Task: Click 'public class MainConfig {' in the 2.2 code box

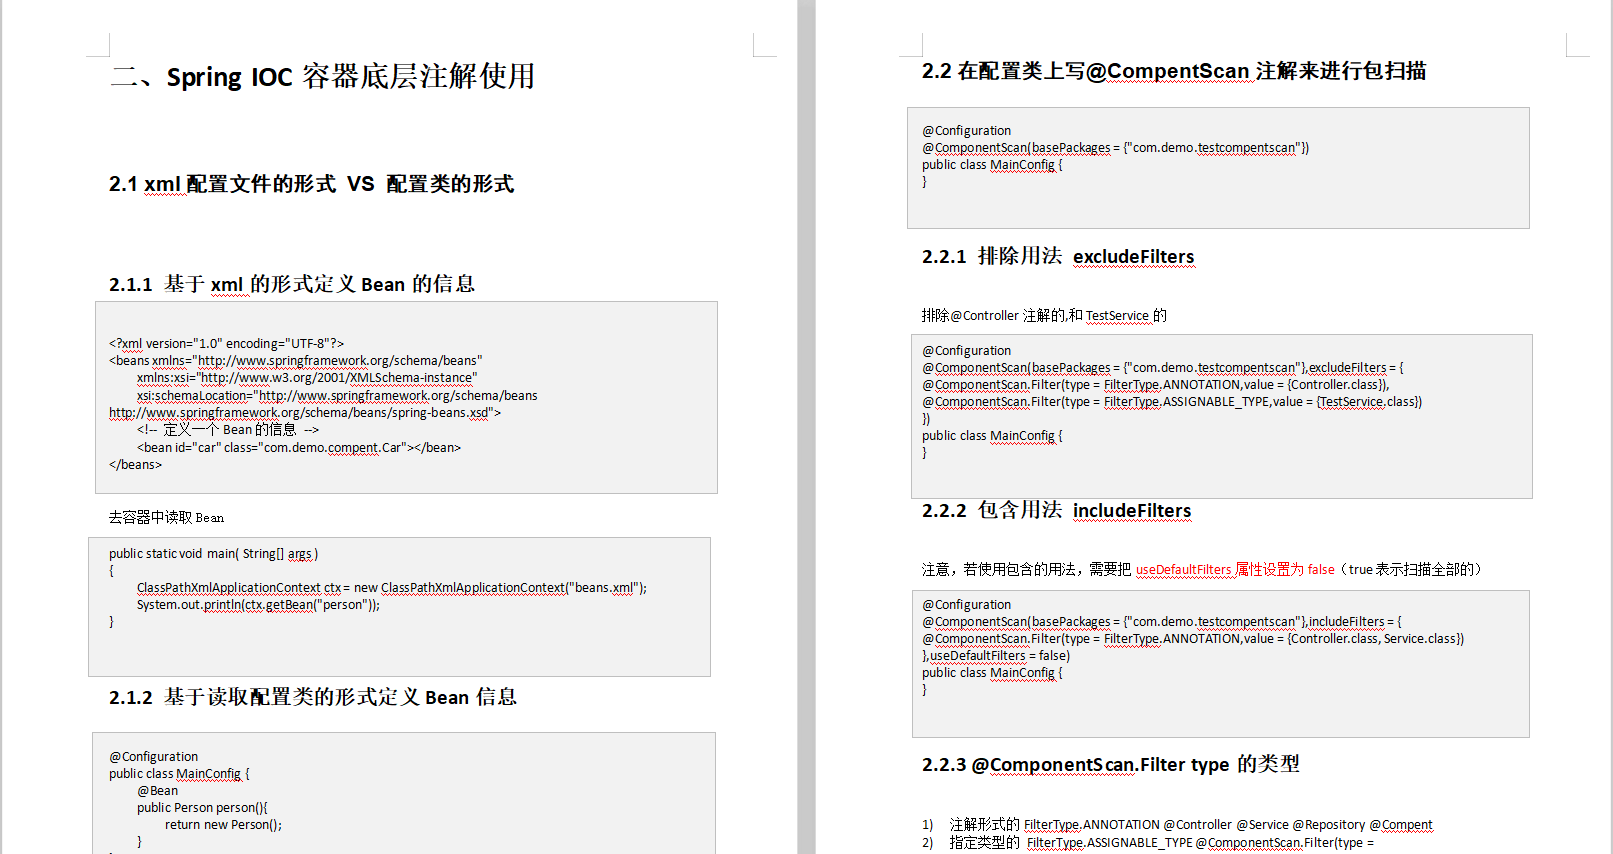Action: point(992,164)
